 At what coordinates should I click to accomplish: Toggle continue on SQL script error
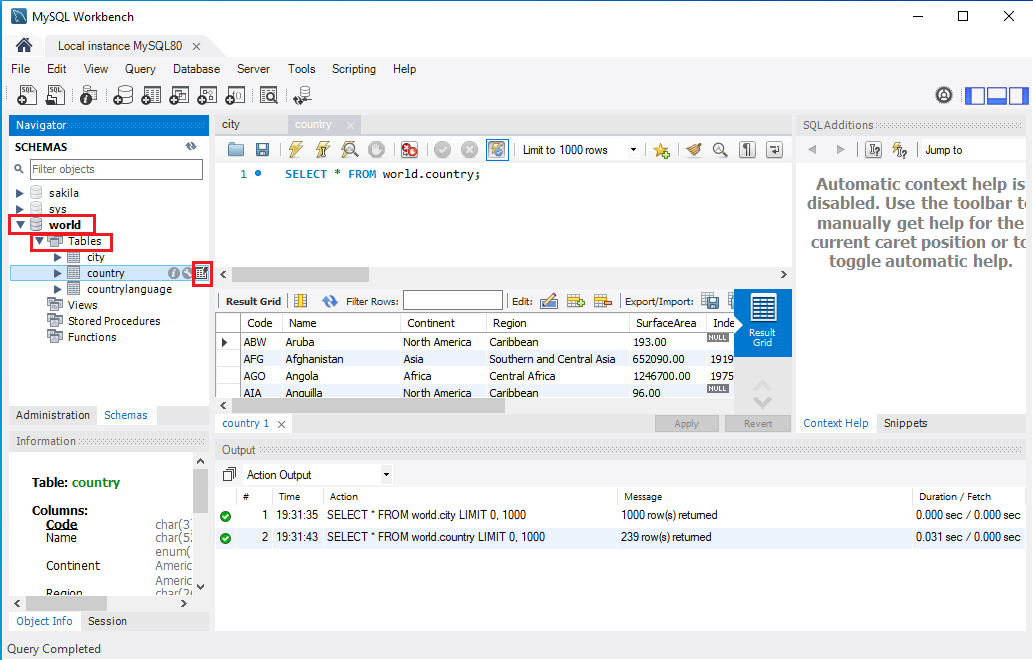(409, 150)
